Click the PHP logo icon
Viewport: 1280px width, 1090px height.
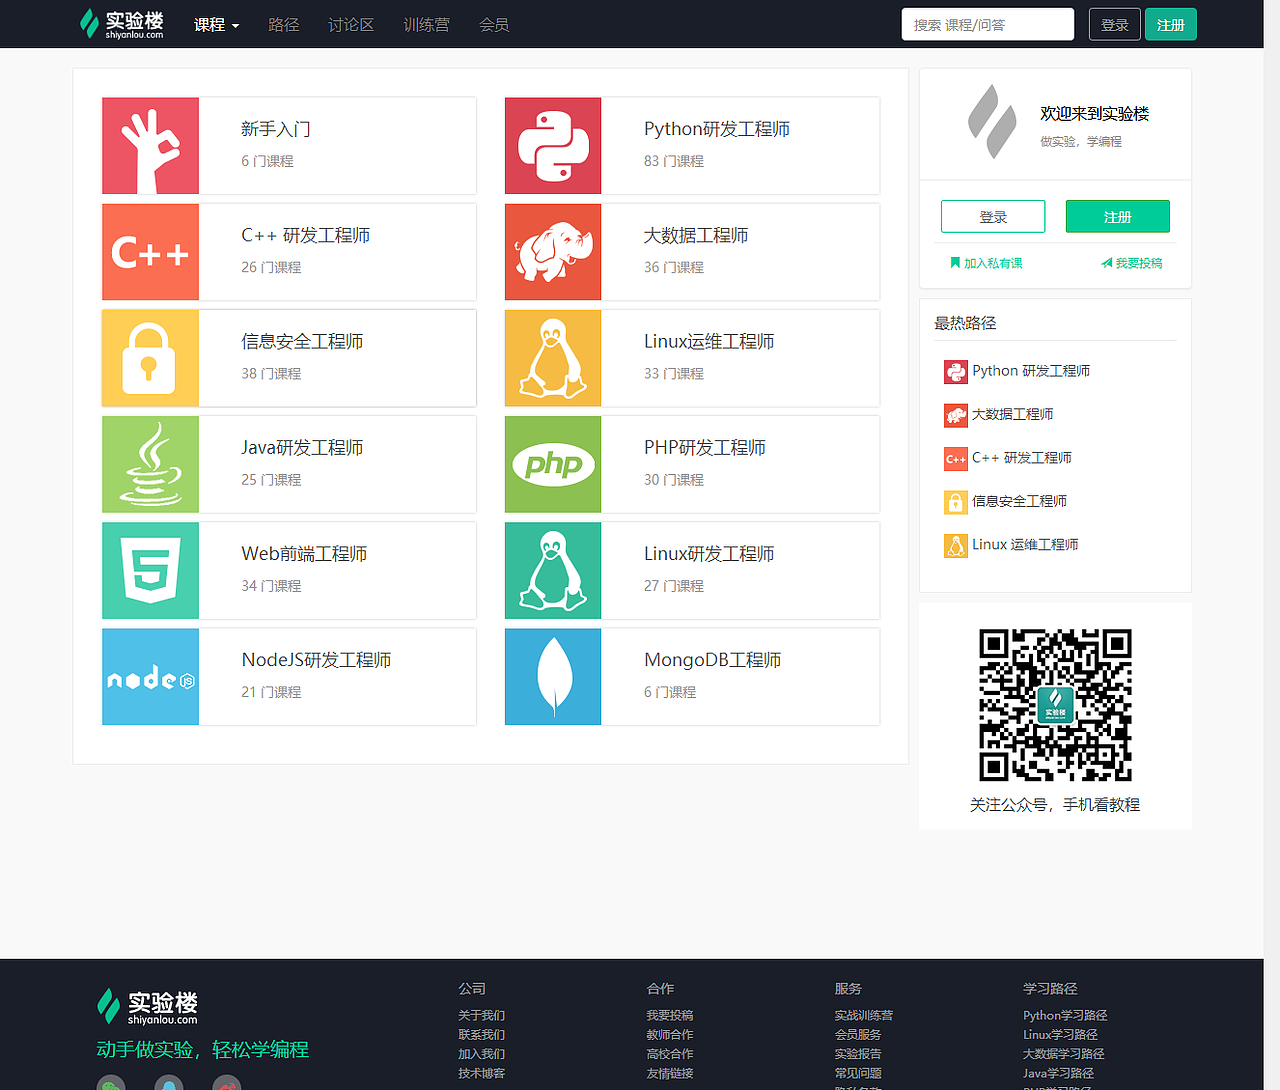click(x=553, y=464)
